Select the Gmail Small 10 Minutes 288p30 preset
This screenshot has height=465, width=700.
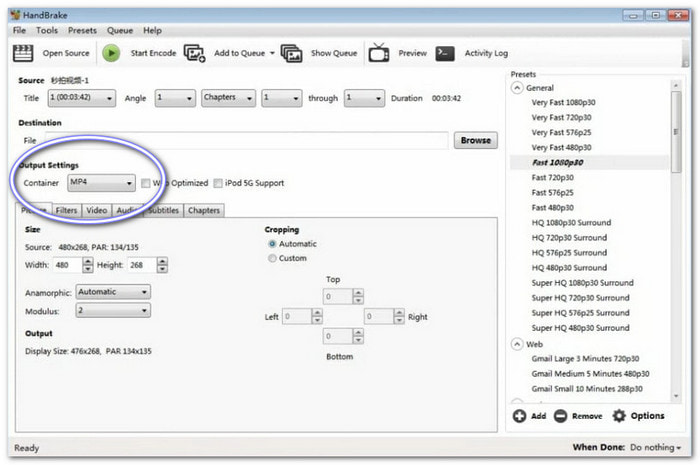[587, 389]
